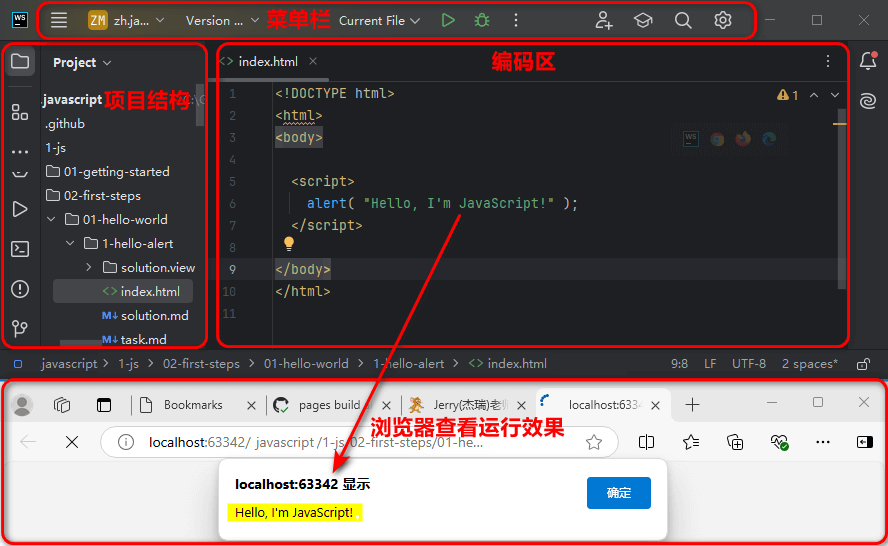Image resolution: width=888 pixels, height=546 pixels.
Task: Toggle the read-only lock icon in status bar
Action: 864,364
